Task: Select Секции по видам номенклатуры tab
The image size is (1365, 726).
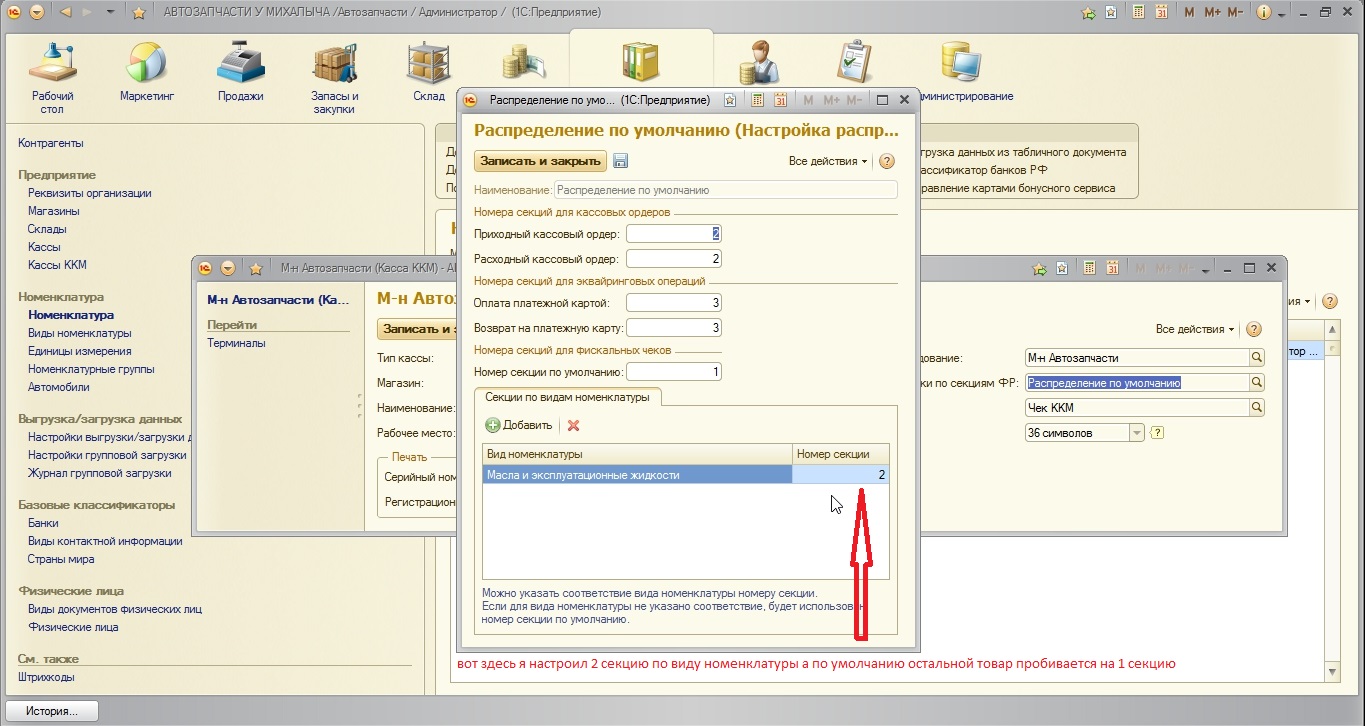Action: tap(567, 397)
